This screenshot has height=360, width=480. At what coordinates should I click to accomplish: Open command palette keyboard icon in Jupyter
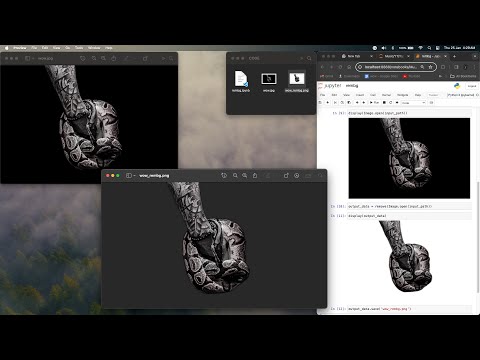pyautogui.click(x=431, y=103)
